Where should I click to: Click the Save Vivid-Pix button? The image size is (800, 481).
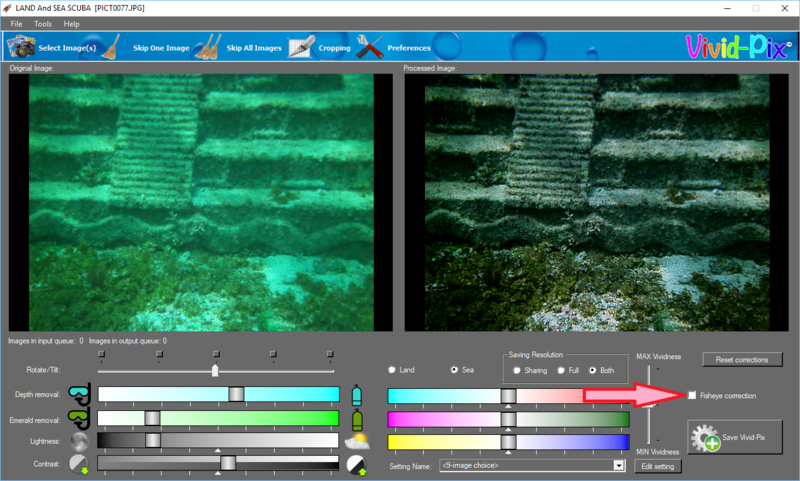pos(736,439)
